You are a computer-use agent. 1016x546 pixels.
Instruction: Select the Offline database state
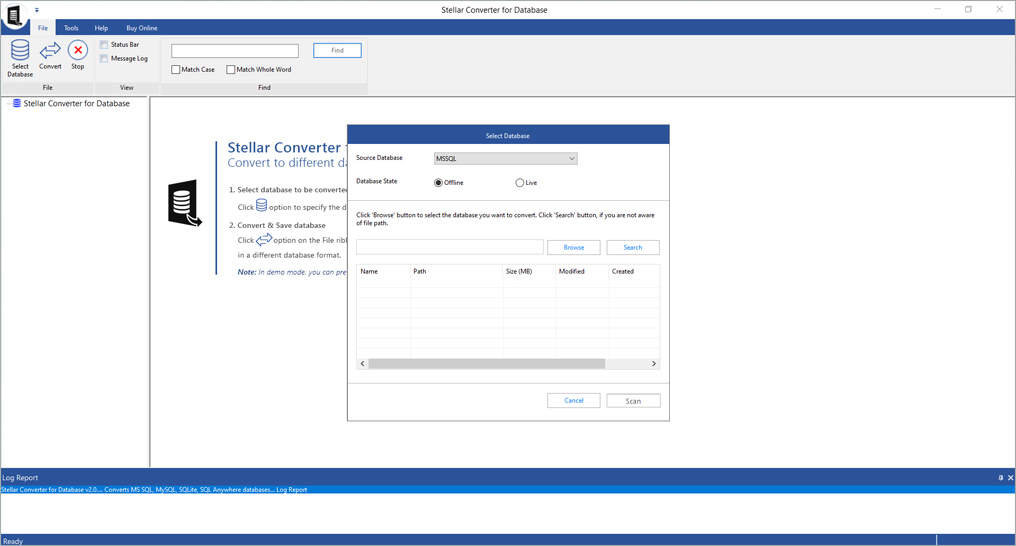click(x=438, y=183)
